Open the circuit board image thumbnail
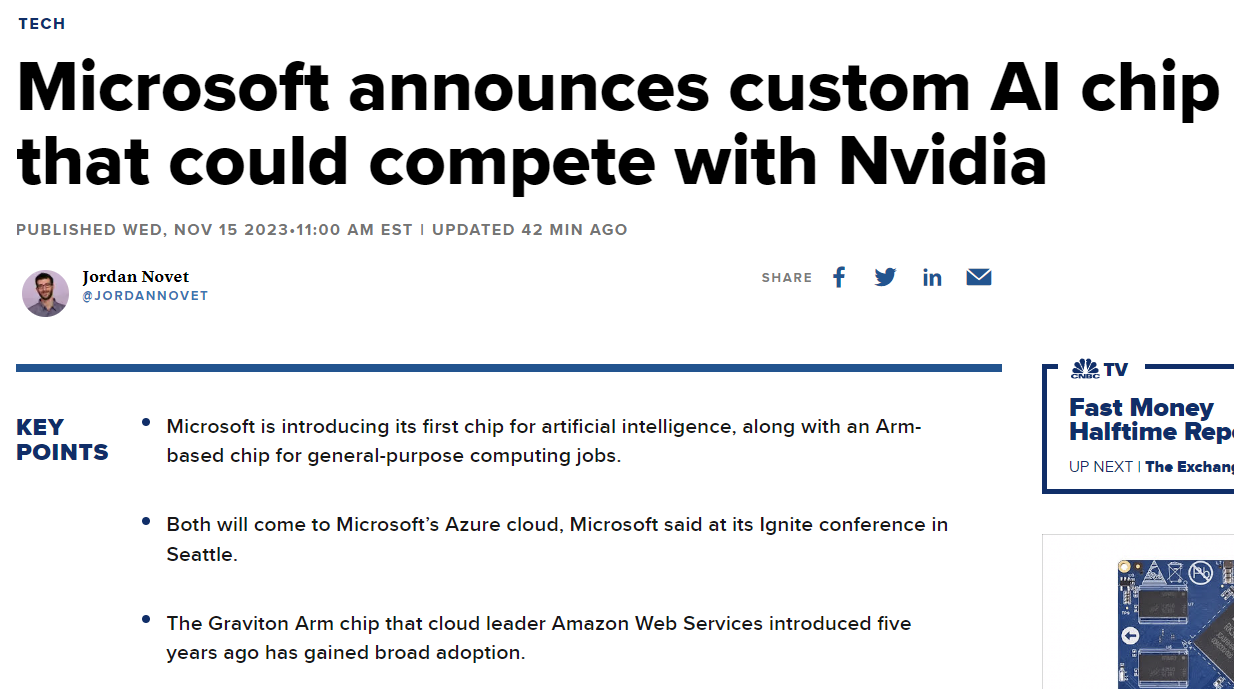The image size is (1234, 689). click(1174, 622)
